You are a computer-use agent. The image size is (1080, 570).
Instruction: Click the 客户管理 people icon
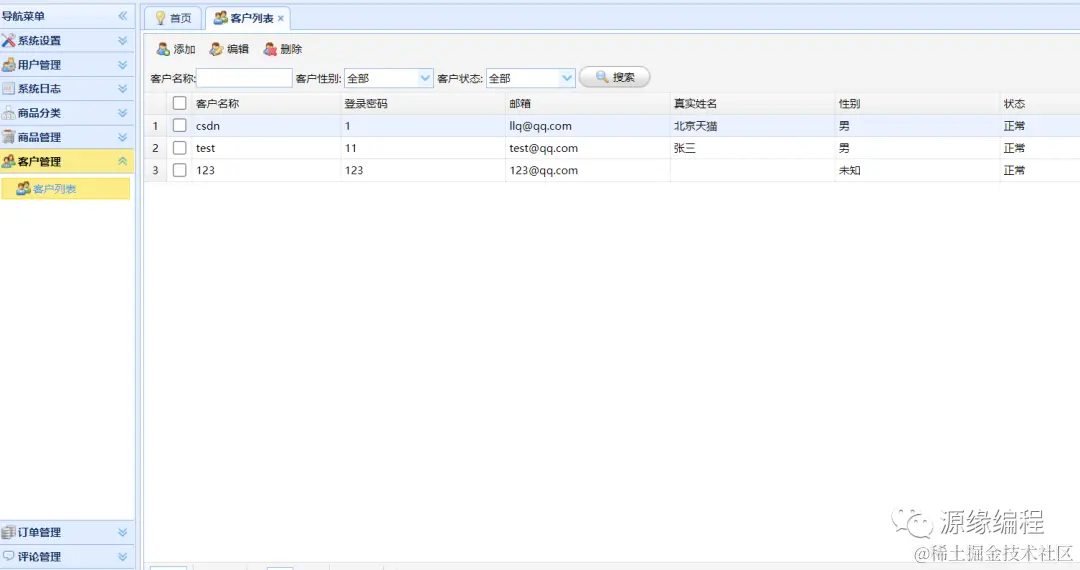point(8,161)
